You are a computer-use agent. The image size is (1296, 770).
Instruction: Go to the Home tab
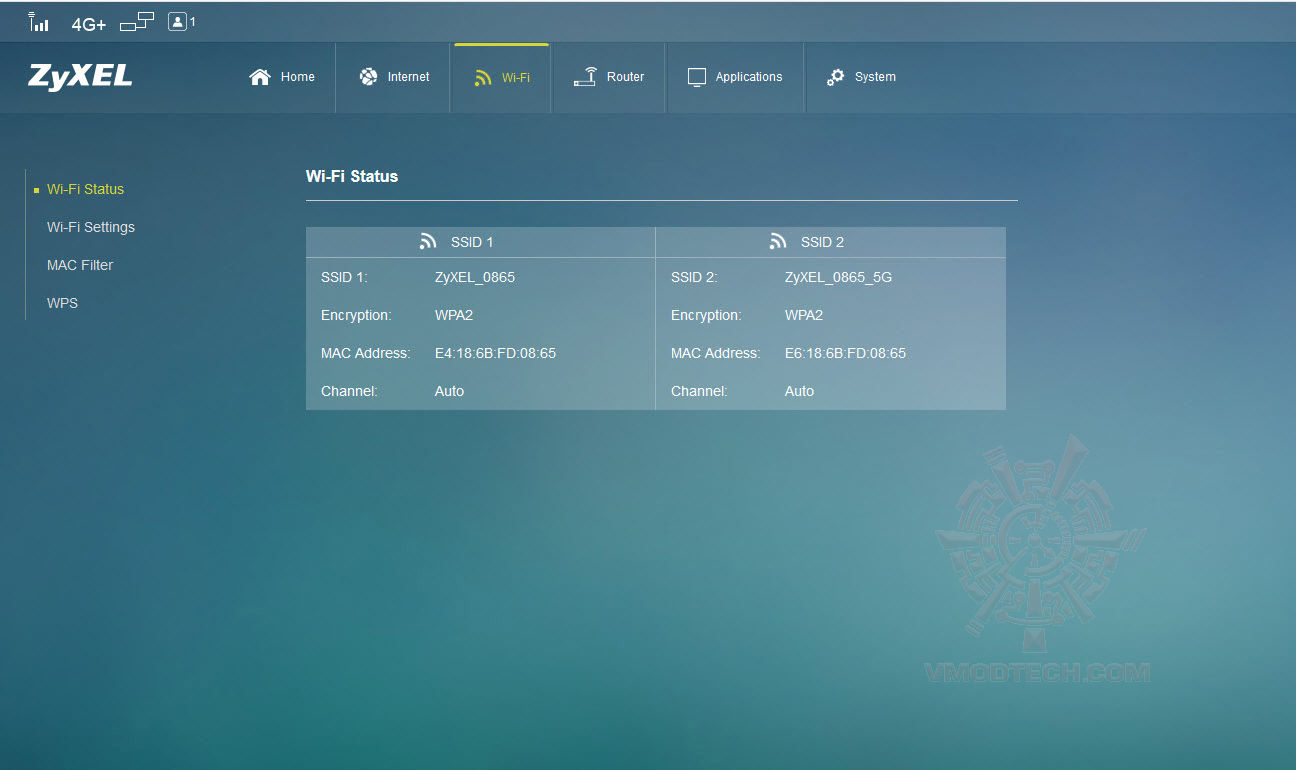(x=282, y=77)
